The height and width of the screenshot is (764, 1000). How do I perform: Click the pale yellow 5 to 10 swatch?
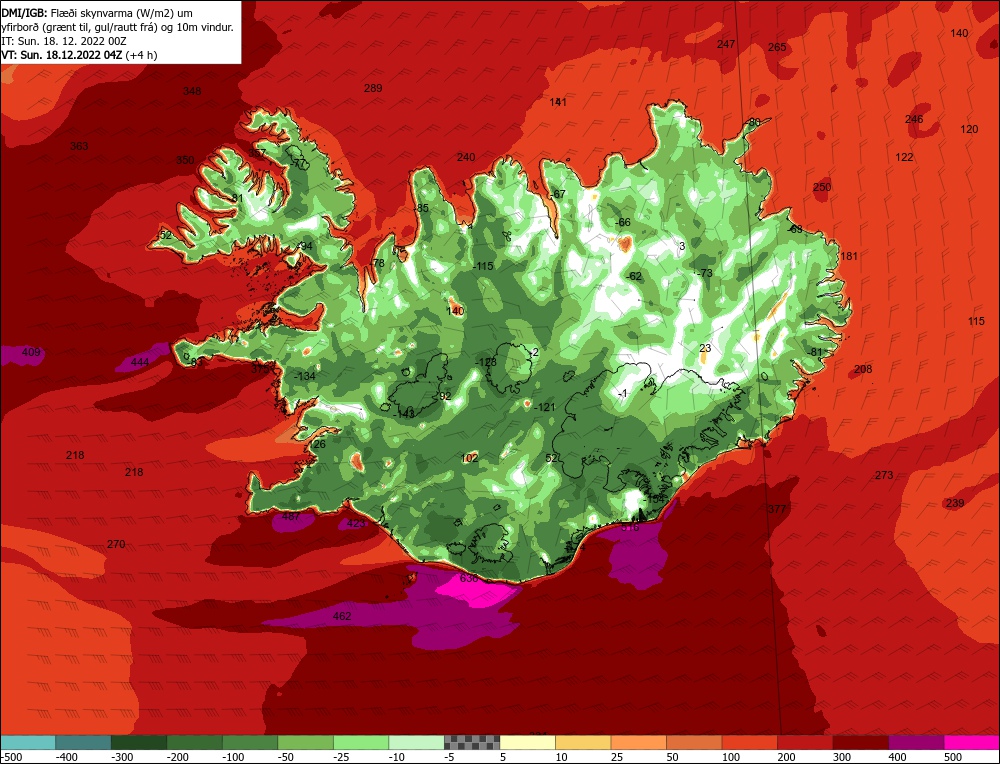pos(527,742)
